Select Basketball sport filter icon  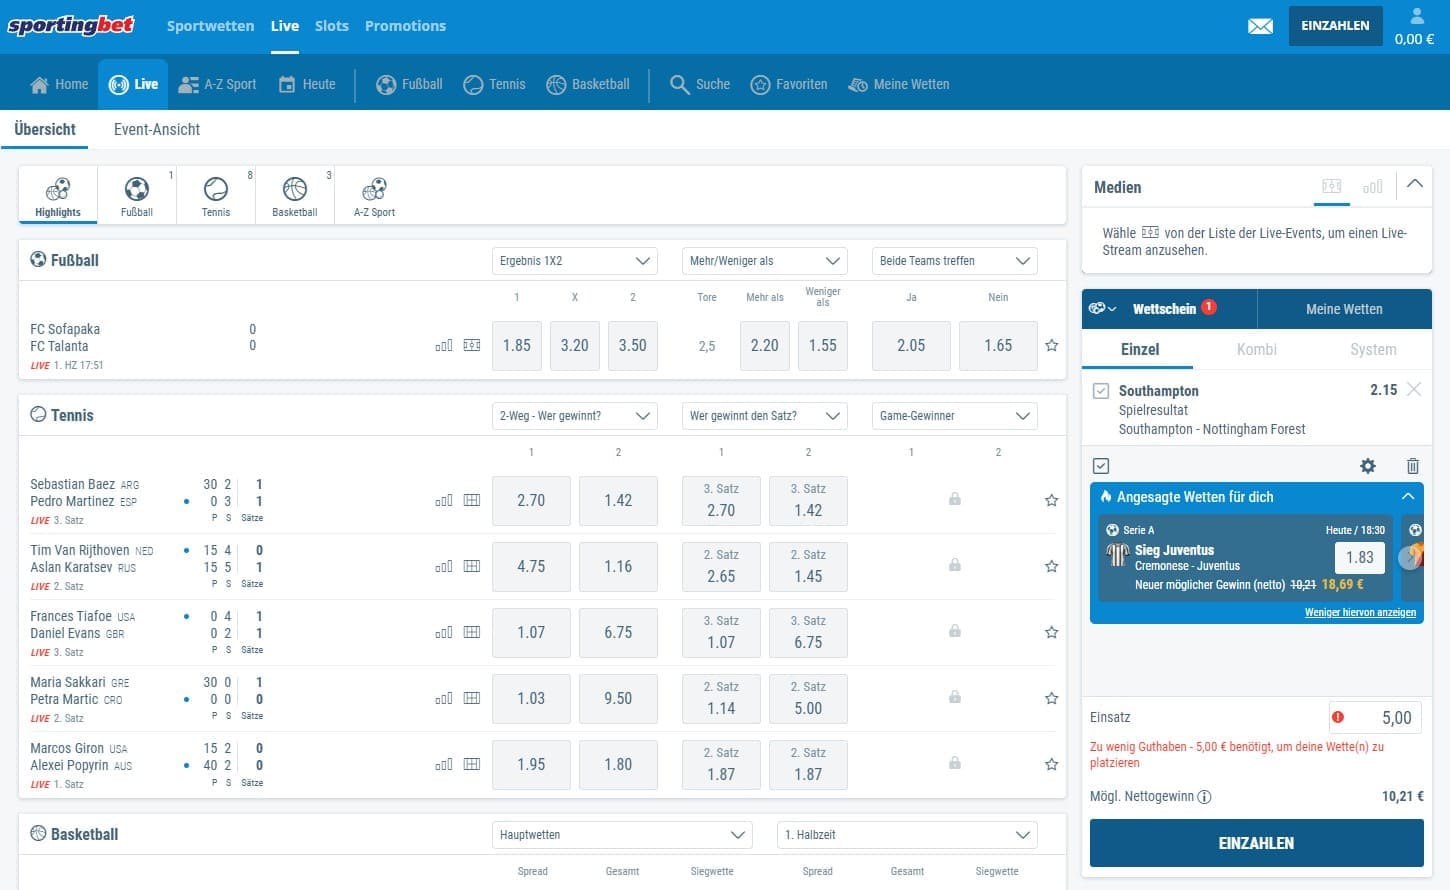[295, 196]
